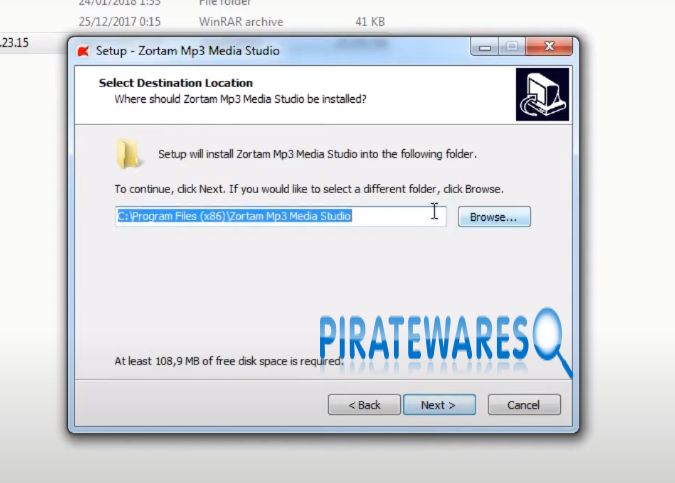The height and width of the screenshot is (483, 675).
Task: Click Browse to choose a different folder
Action: coord(494,217)
